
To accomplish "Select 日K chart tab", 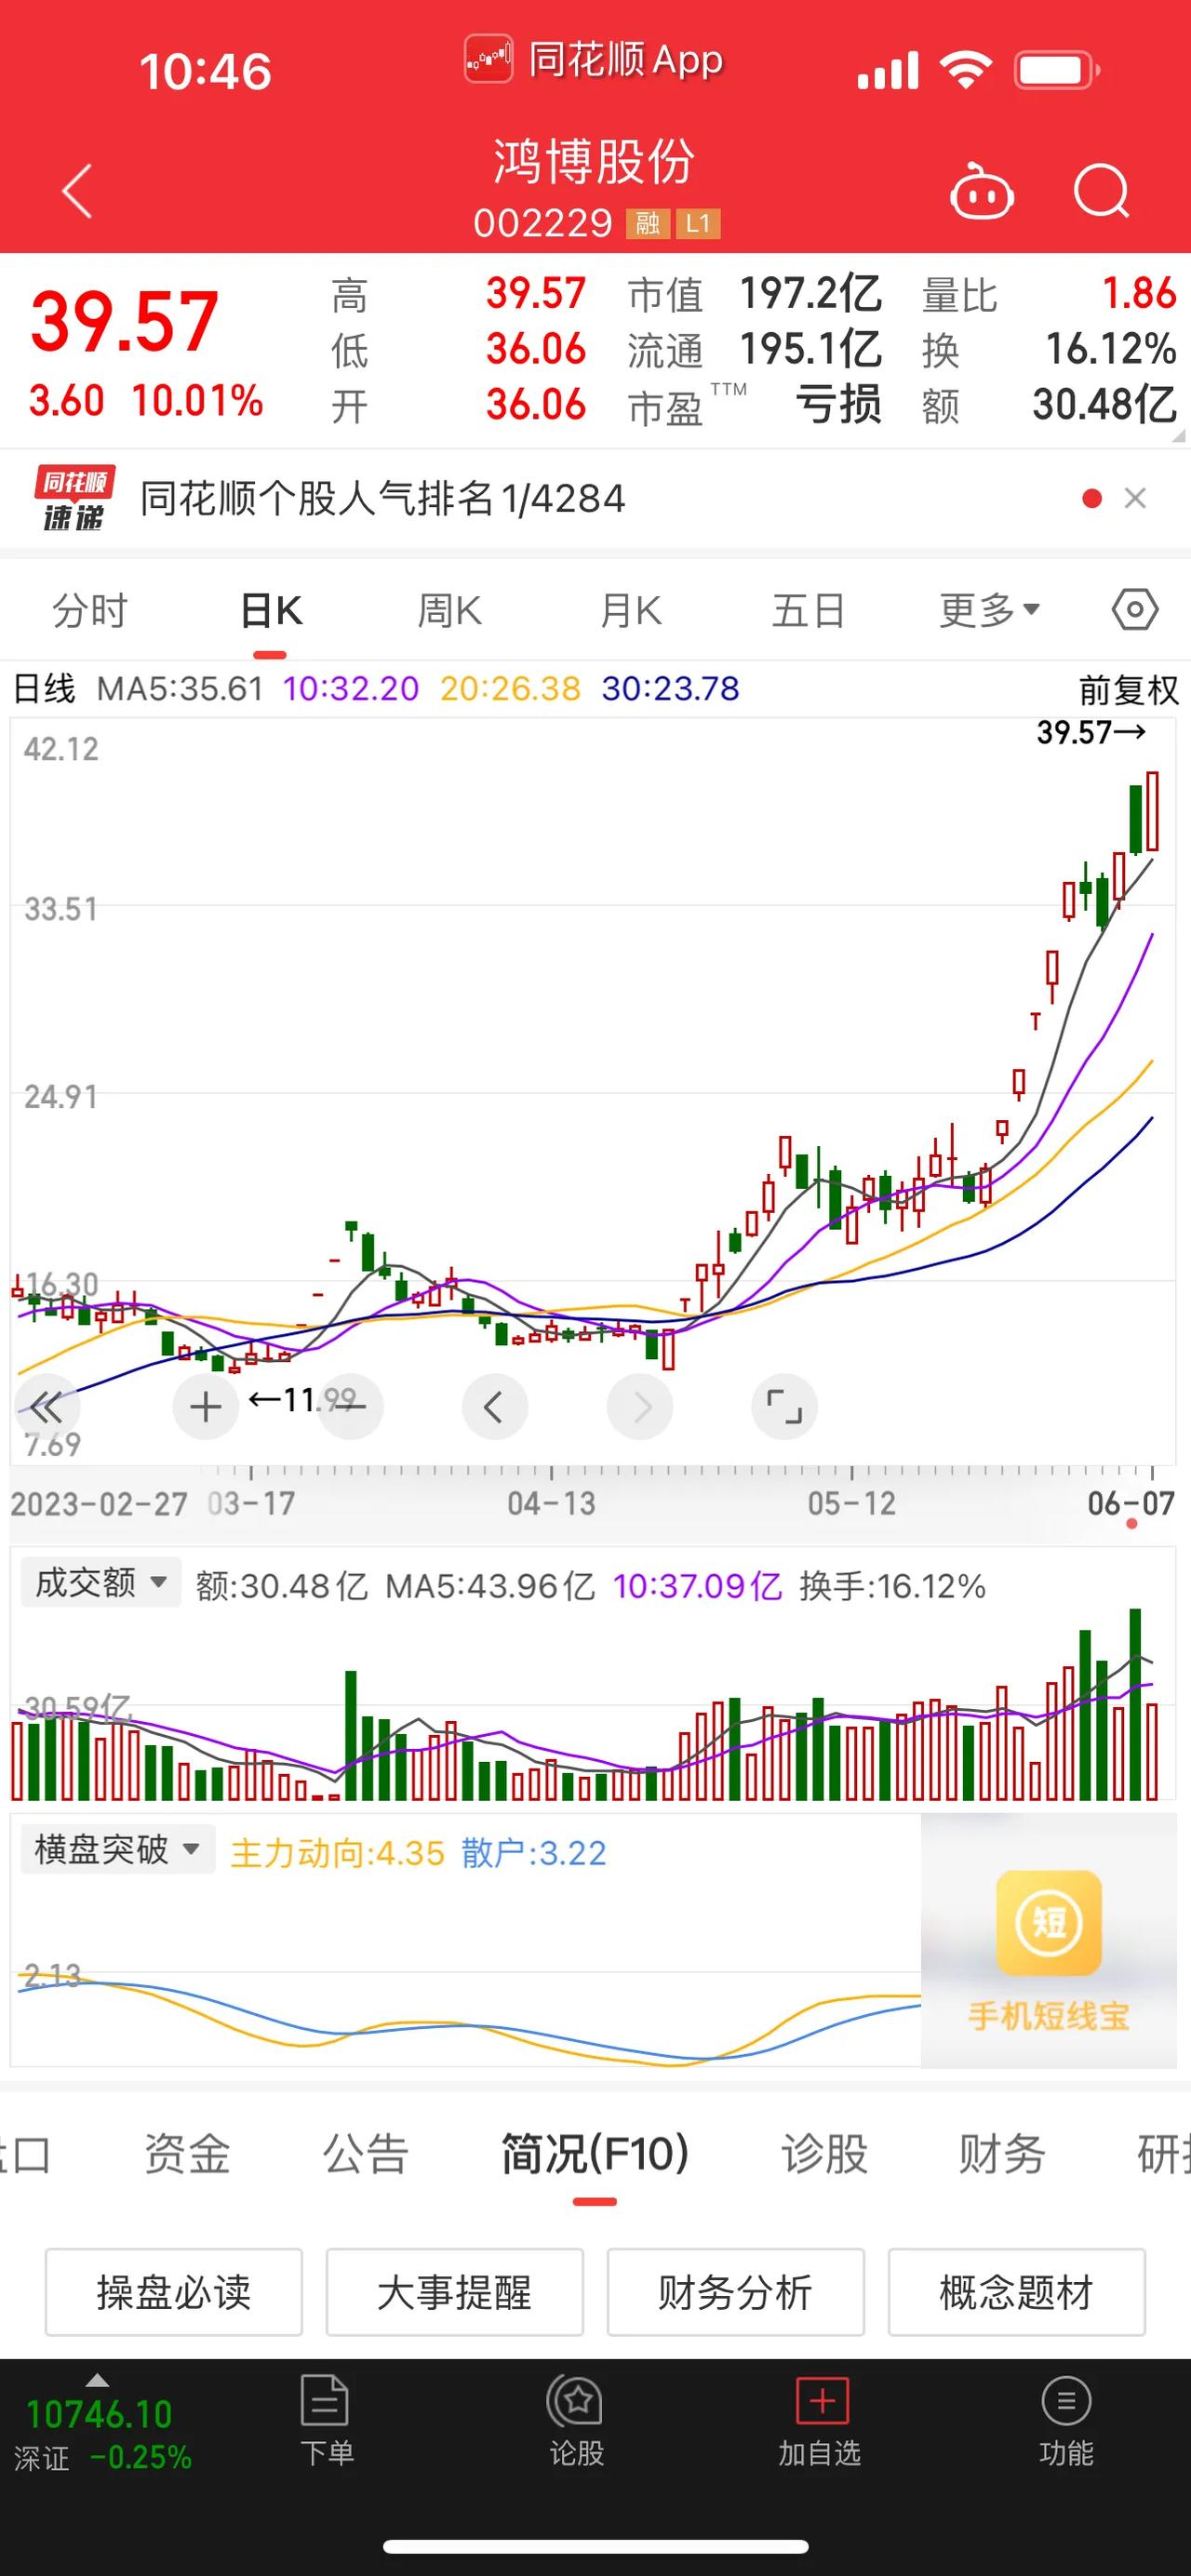I will pos(271,610).
